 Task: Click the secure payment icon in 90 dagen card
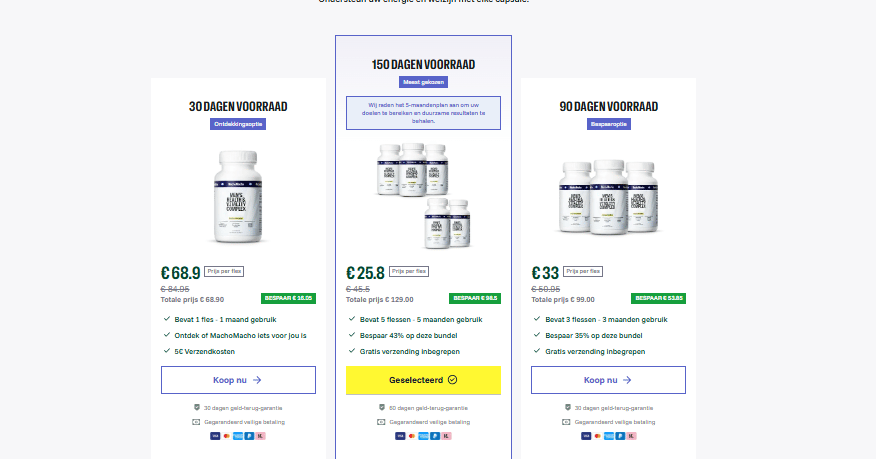coord(566,422)
